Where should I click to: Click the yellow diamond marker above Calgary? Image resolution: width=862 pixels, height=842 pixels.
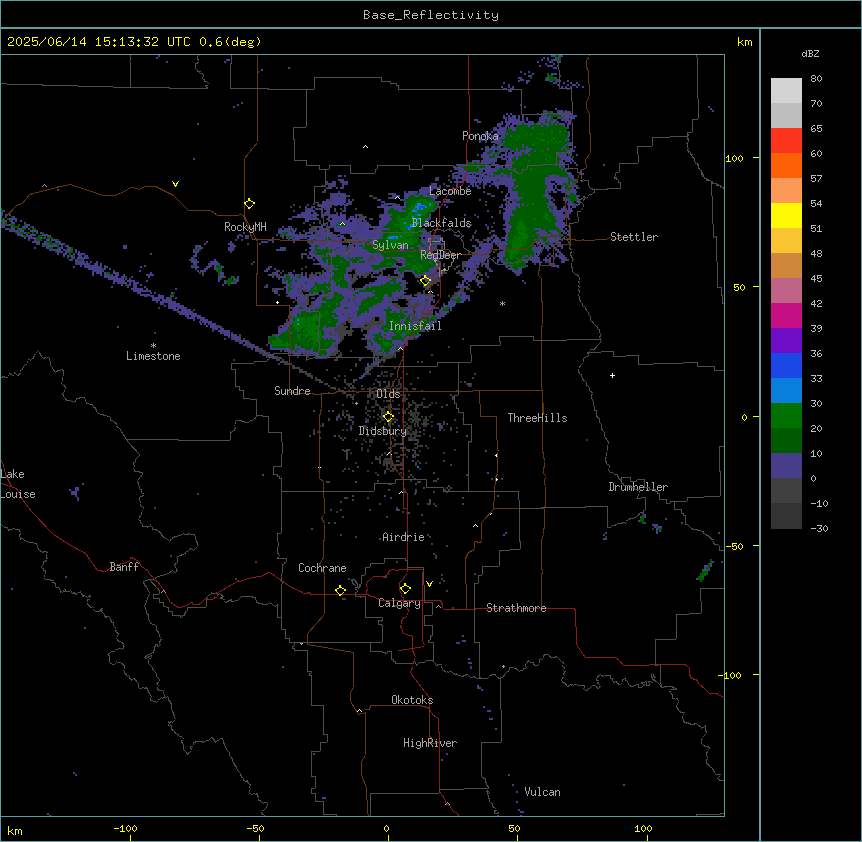[x=405, y=589]
